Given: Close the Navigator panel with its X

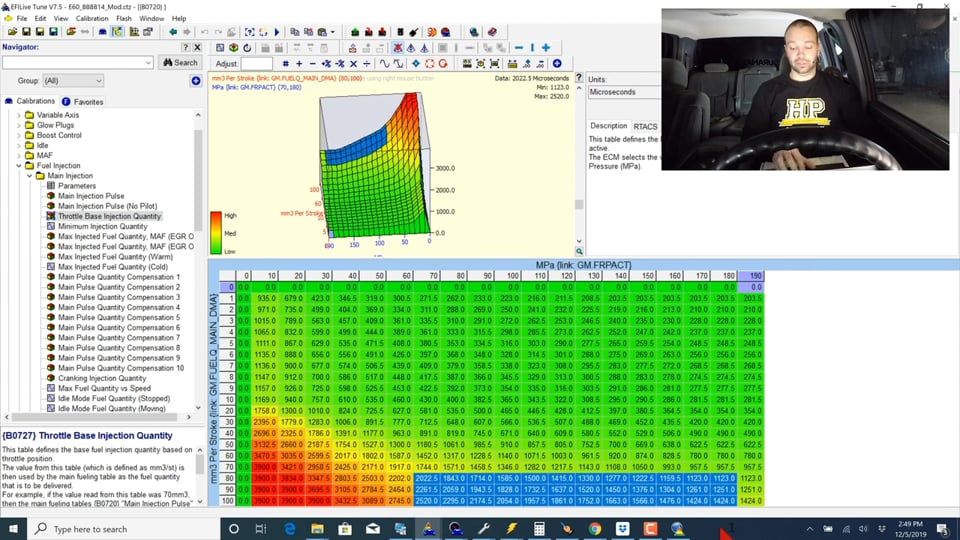Looking at the screenshot, I should [197, 47].
